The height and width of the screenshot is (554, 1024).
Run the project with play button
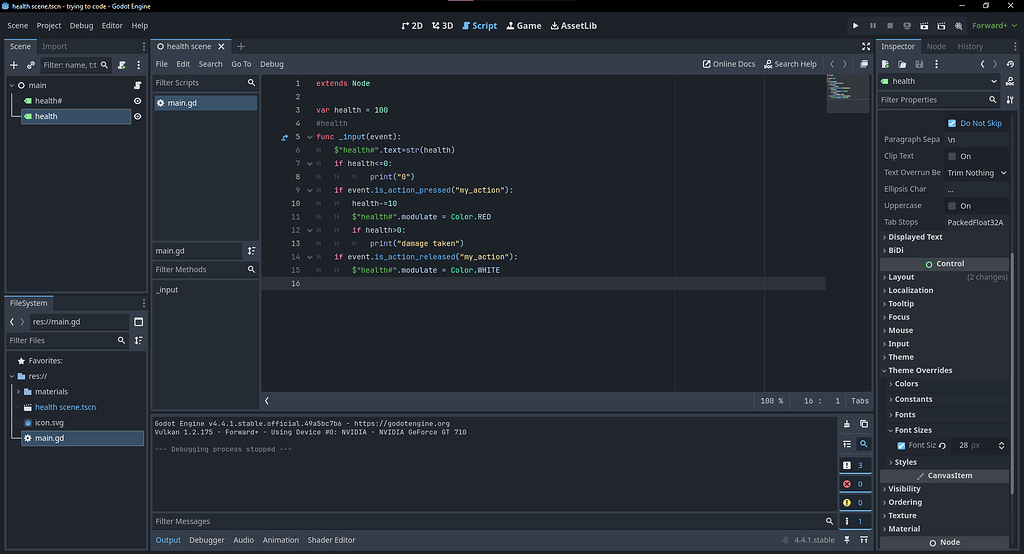click(856, 25)
